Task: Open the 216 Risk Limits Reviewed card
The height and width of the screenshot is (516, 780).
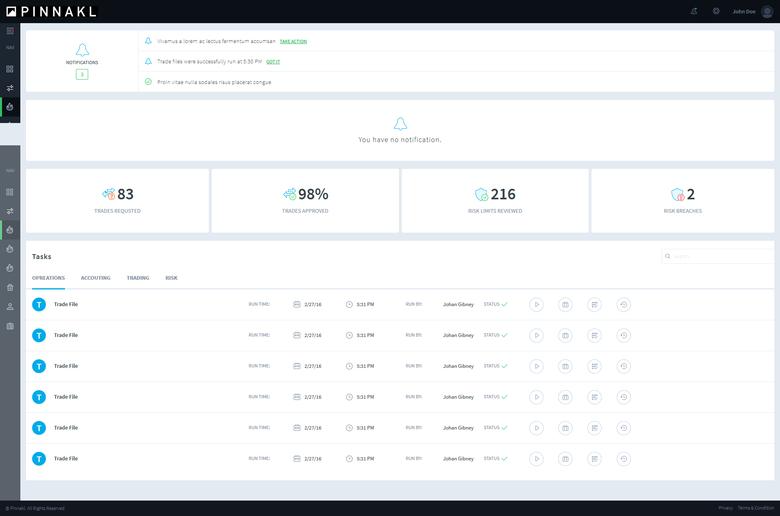Action: (495, 201)
